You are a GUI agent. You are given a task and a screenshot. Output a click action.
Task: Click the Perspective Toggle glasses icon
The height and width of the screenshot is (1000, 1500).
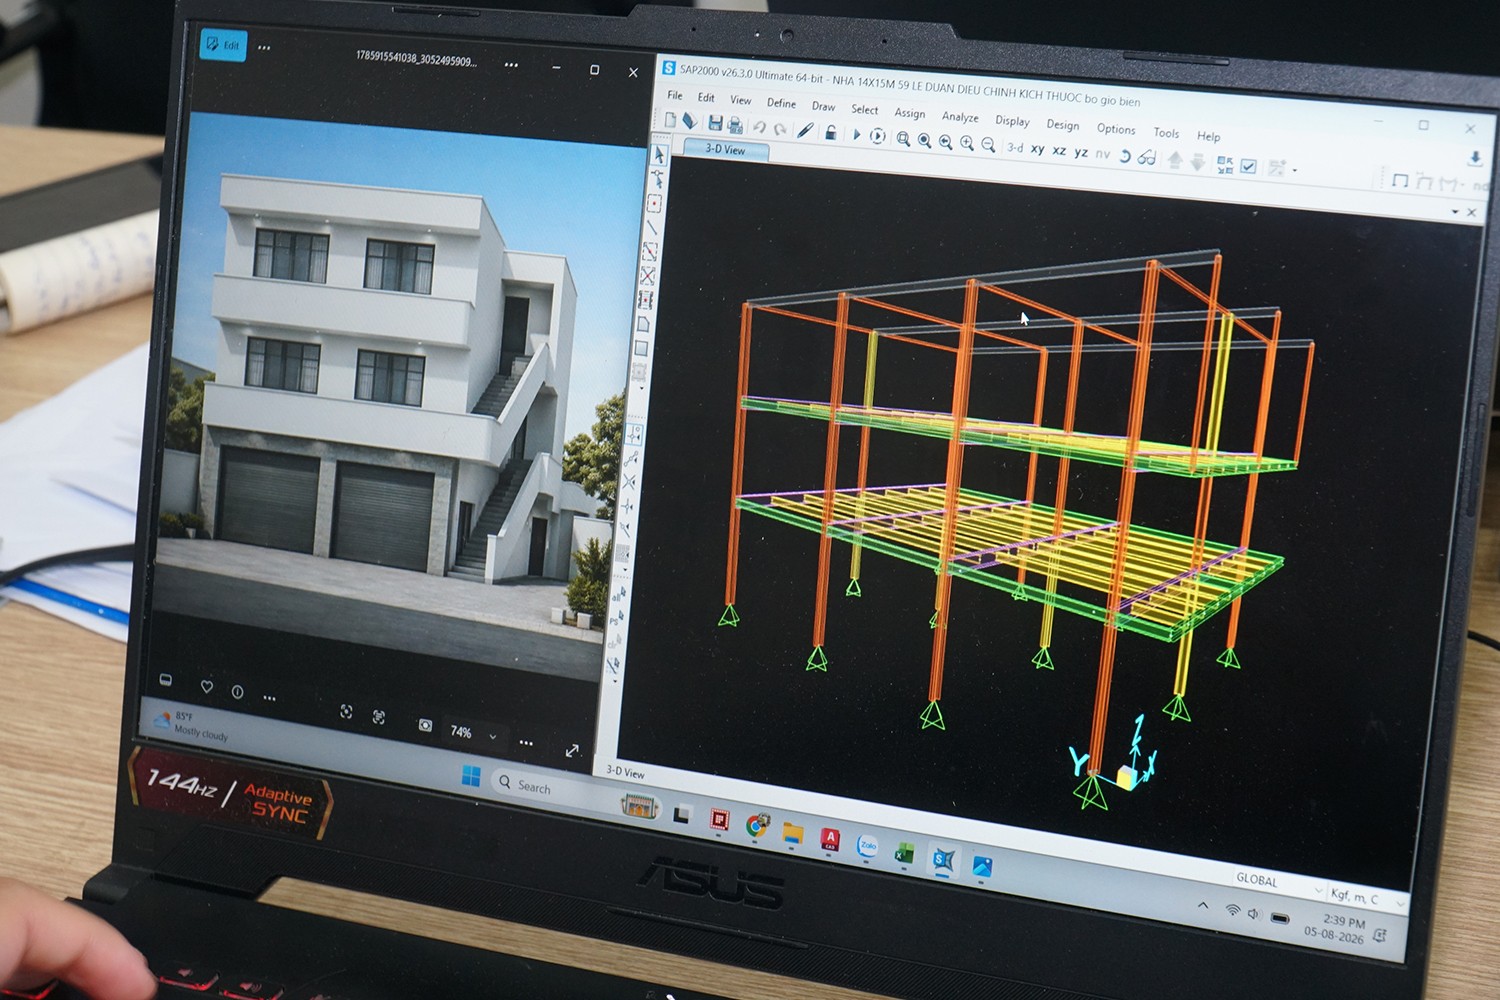[x=1147, y=158]
